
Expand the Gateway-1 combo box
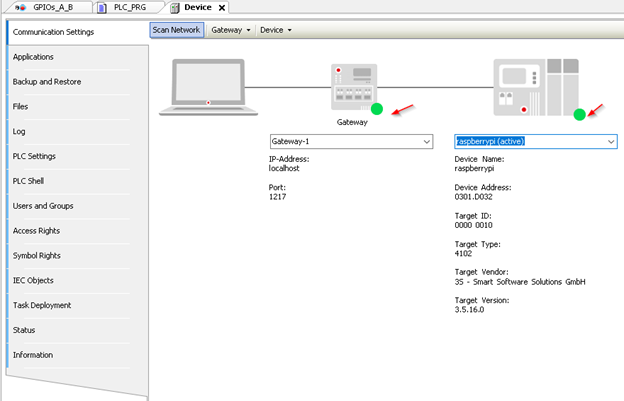point(427,142)
